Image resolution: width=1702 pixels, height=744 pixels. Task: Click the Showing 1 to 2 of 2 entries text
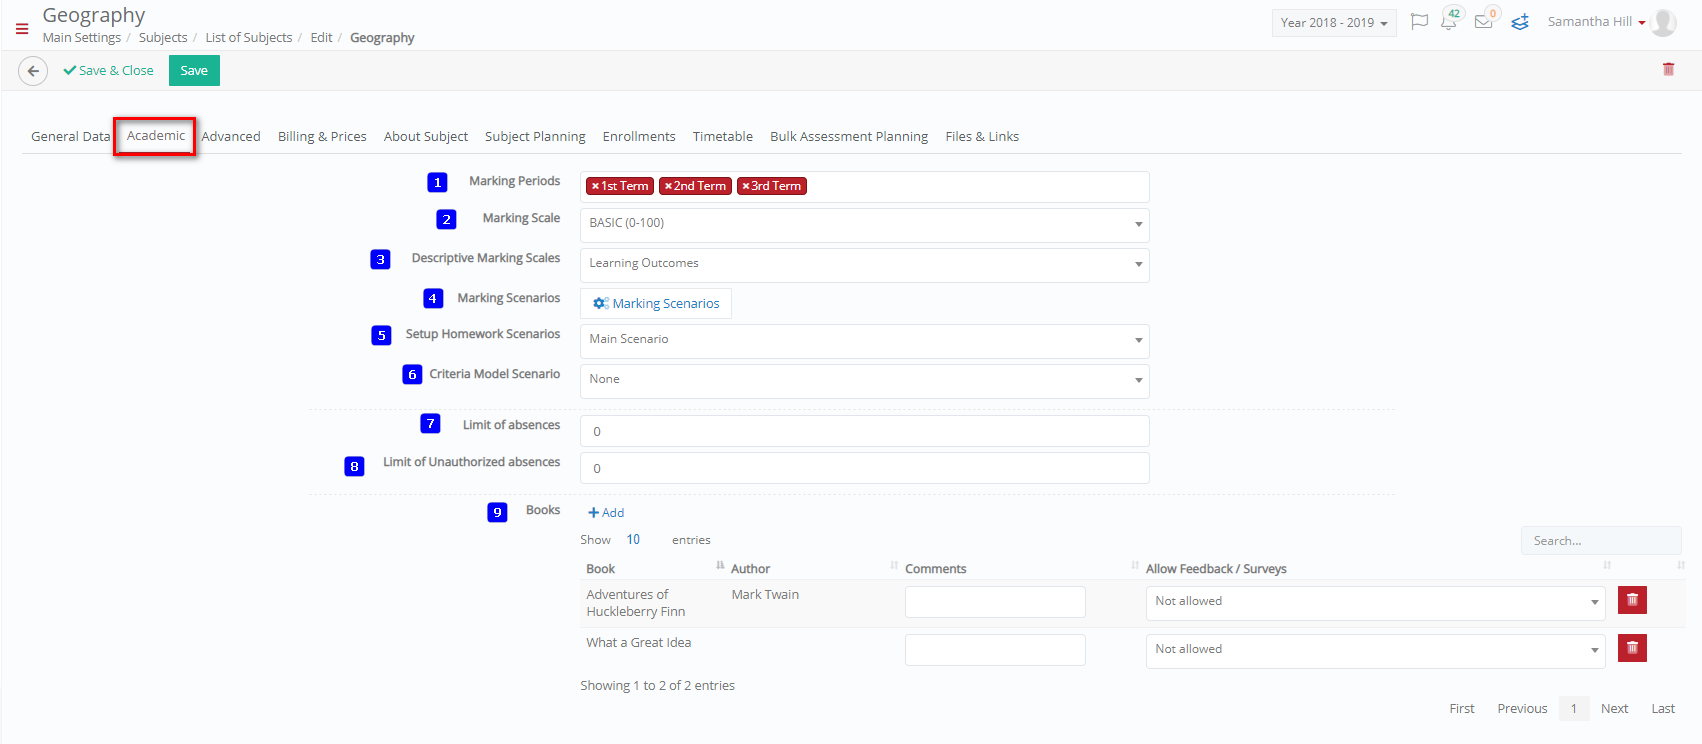(657, 685)
